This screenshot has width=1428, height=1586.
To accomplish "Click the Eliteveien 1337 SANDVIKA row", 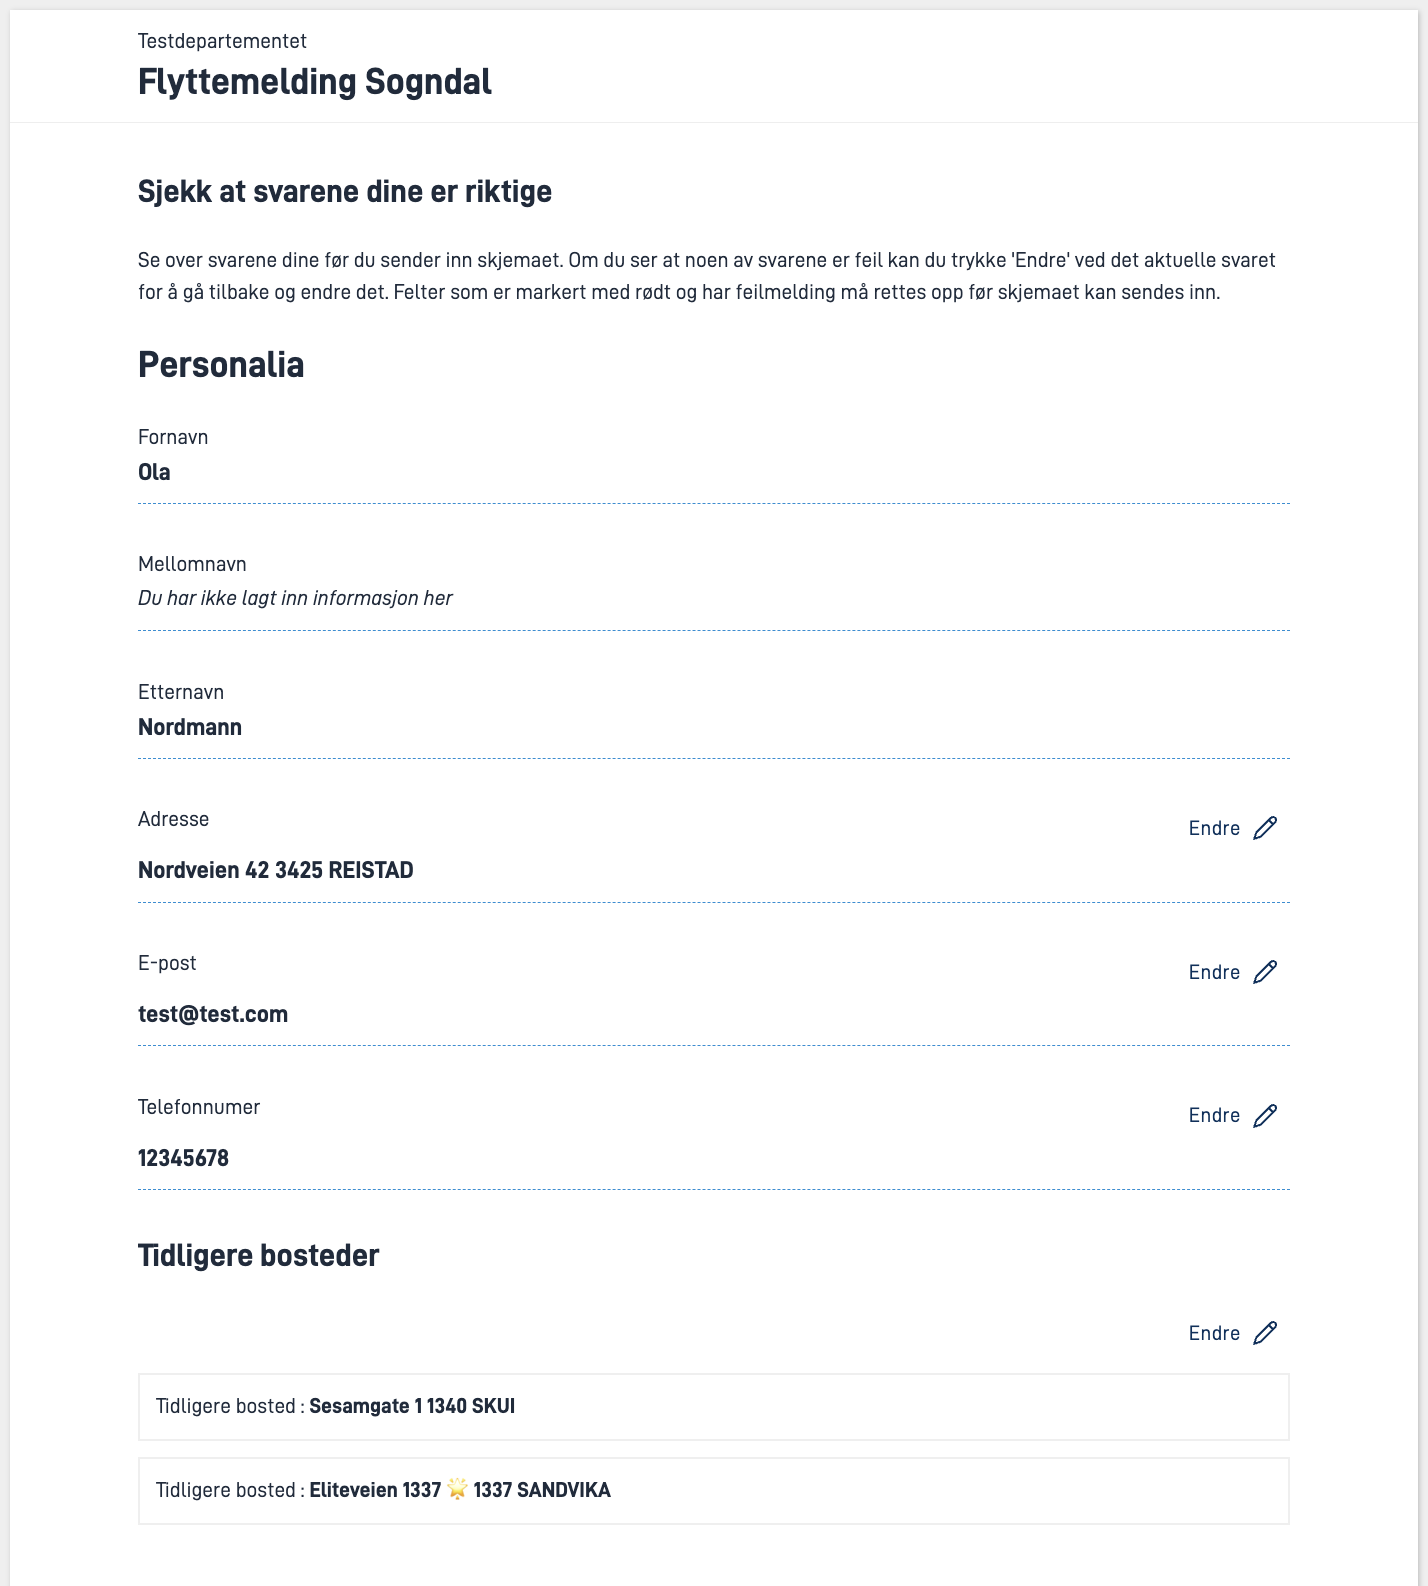I will pos(713,1491).
